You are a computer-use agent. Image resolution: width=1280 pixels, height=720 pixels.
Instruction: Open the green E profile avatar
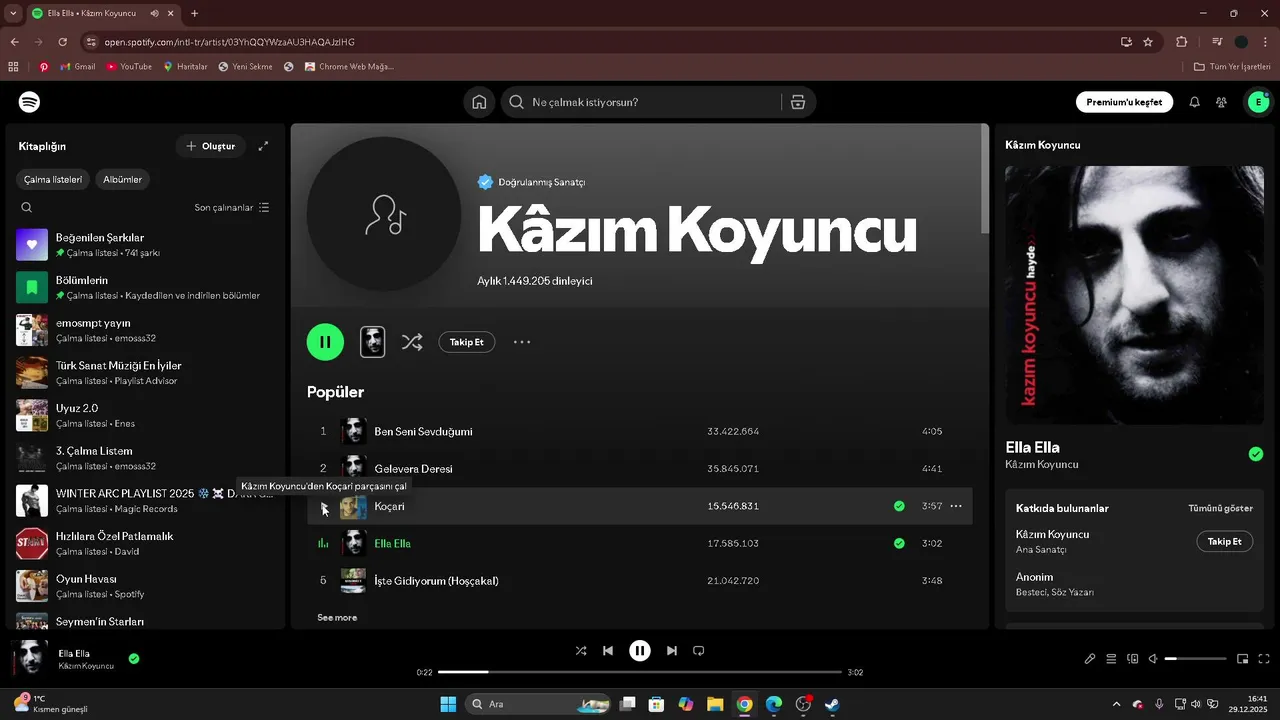[1257, 102]
